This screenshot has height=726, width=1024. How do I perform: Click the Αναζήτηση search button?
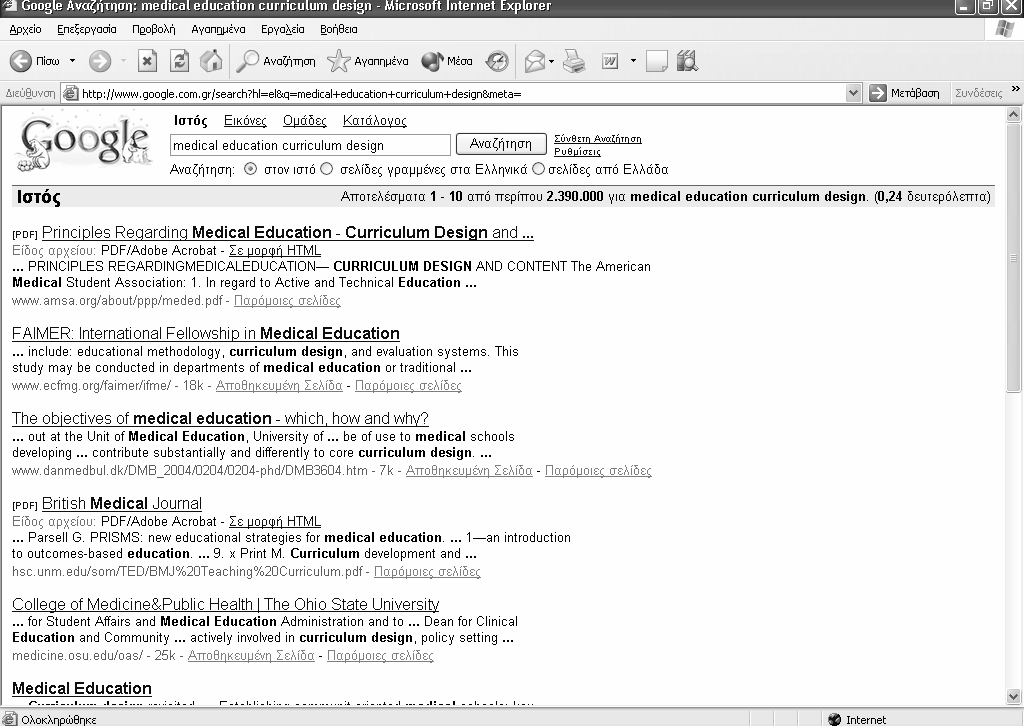501,144
